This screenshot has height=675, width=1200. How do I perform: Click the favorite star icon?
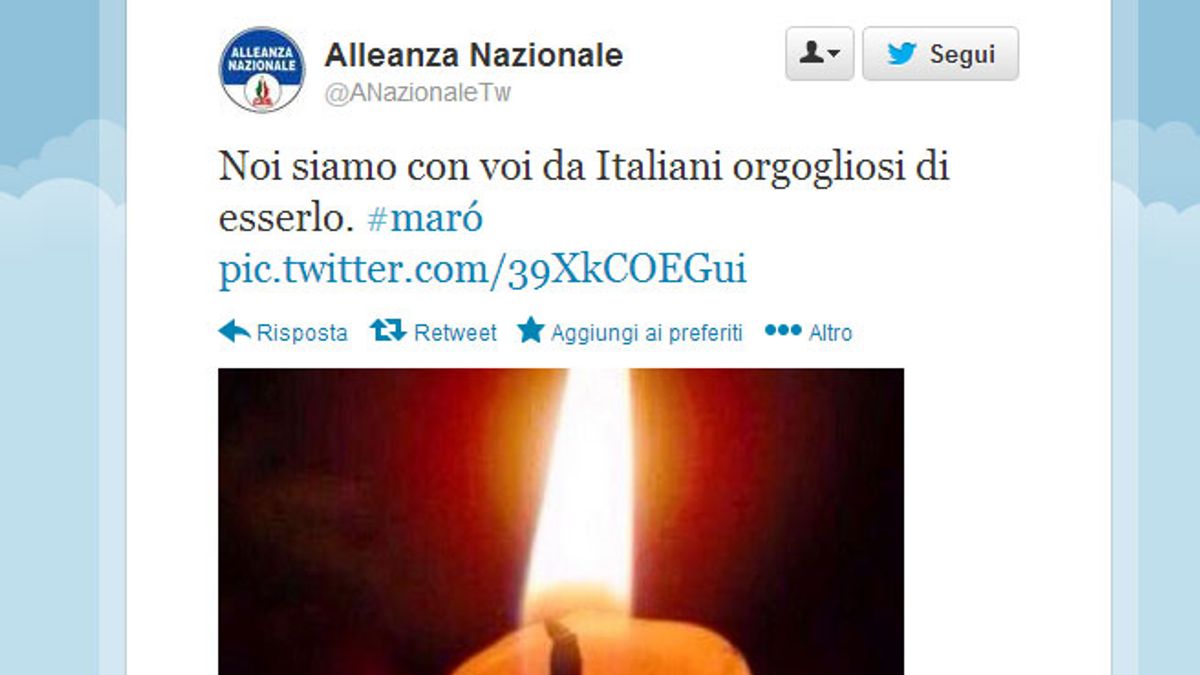click(x=530, y=331)
